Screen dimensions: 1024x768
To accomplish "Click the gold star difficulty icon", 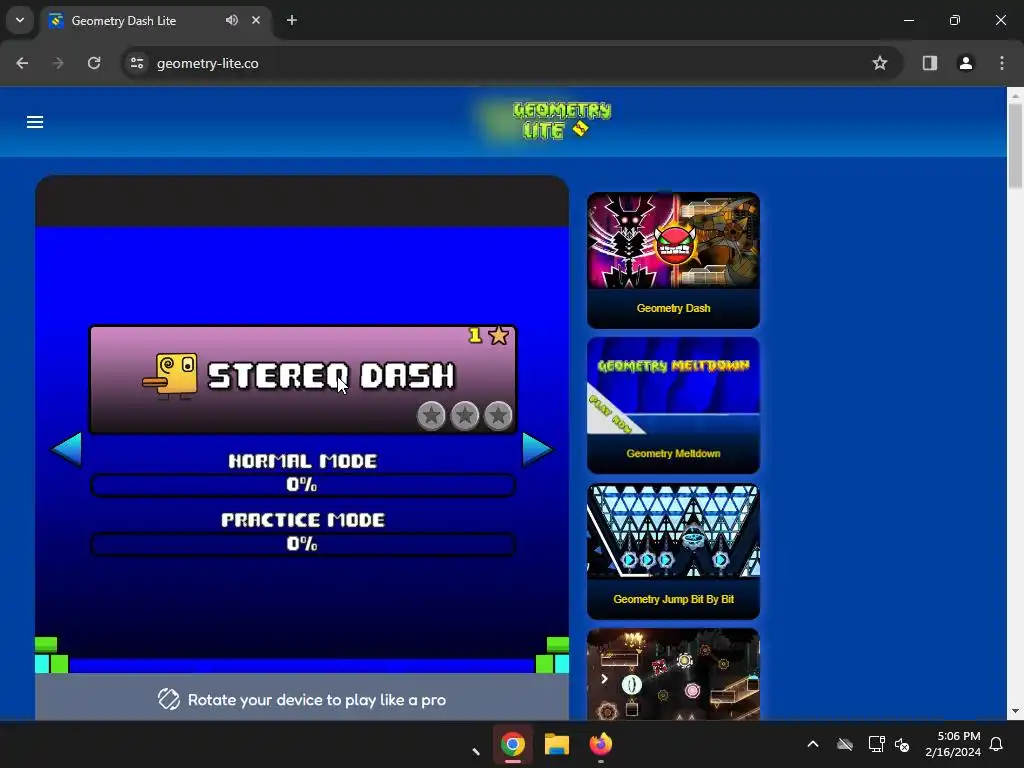I will tap(498, 336).
